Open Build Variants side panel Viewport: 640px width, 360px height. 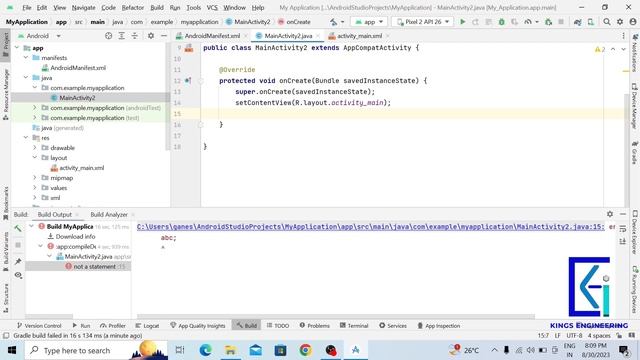(x=6, y=251)
